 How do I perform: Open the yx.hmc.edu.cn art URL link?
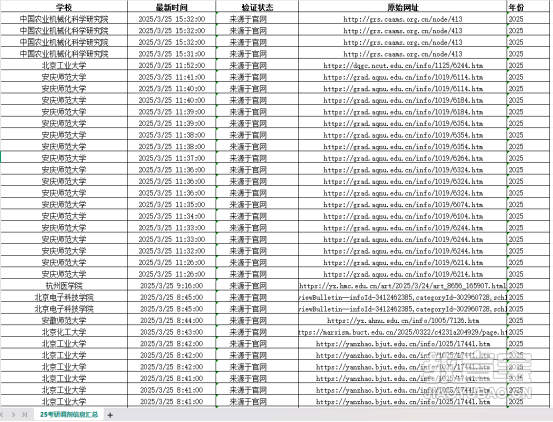(402, 286)
